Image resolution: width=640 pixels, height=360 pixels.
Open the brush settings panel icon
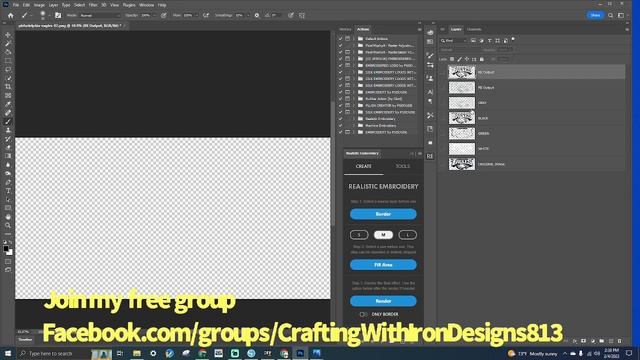coord(58,16)
